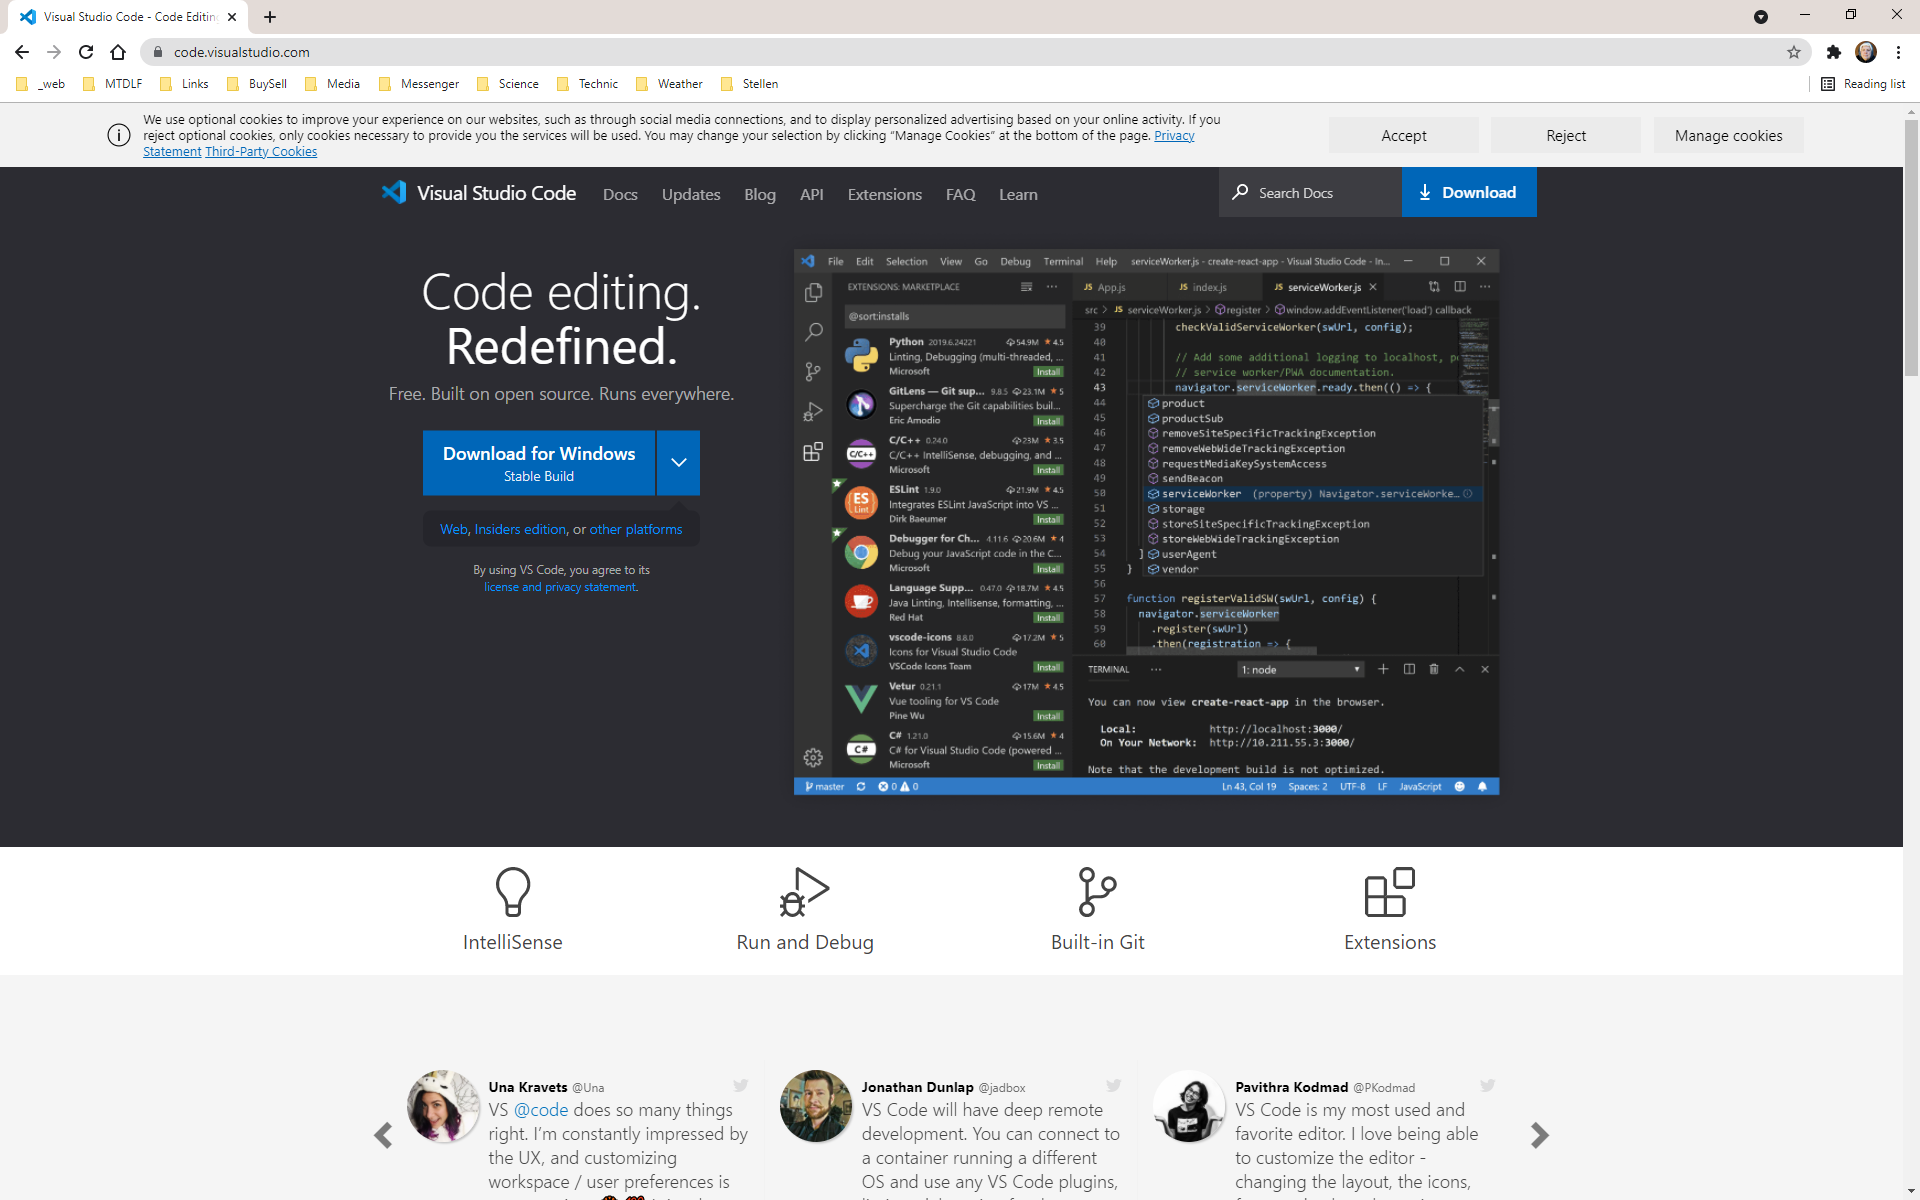Open the BuySell bookmarks folder
This screenshot has width=1920, height=1200.
(258, 84)
